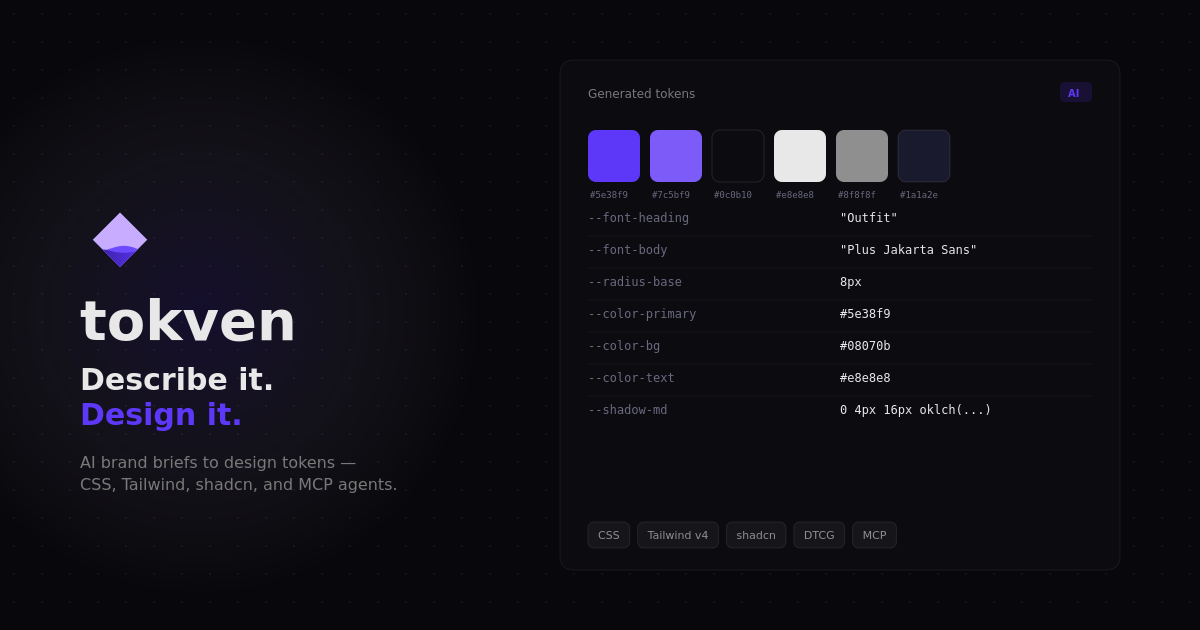Viewport: 1200px width, 630px height.
Task: Open the Tailwind v4 format tab
Action: pyautogui.click(x=678, y=535)
